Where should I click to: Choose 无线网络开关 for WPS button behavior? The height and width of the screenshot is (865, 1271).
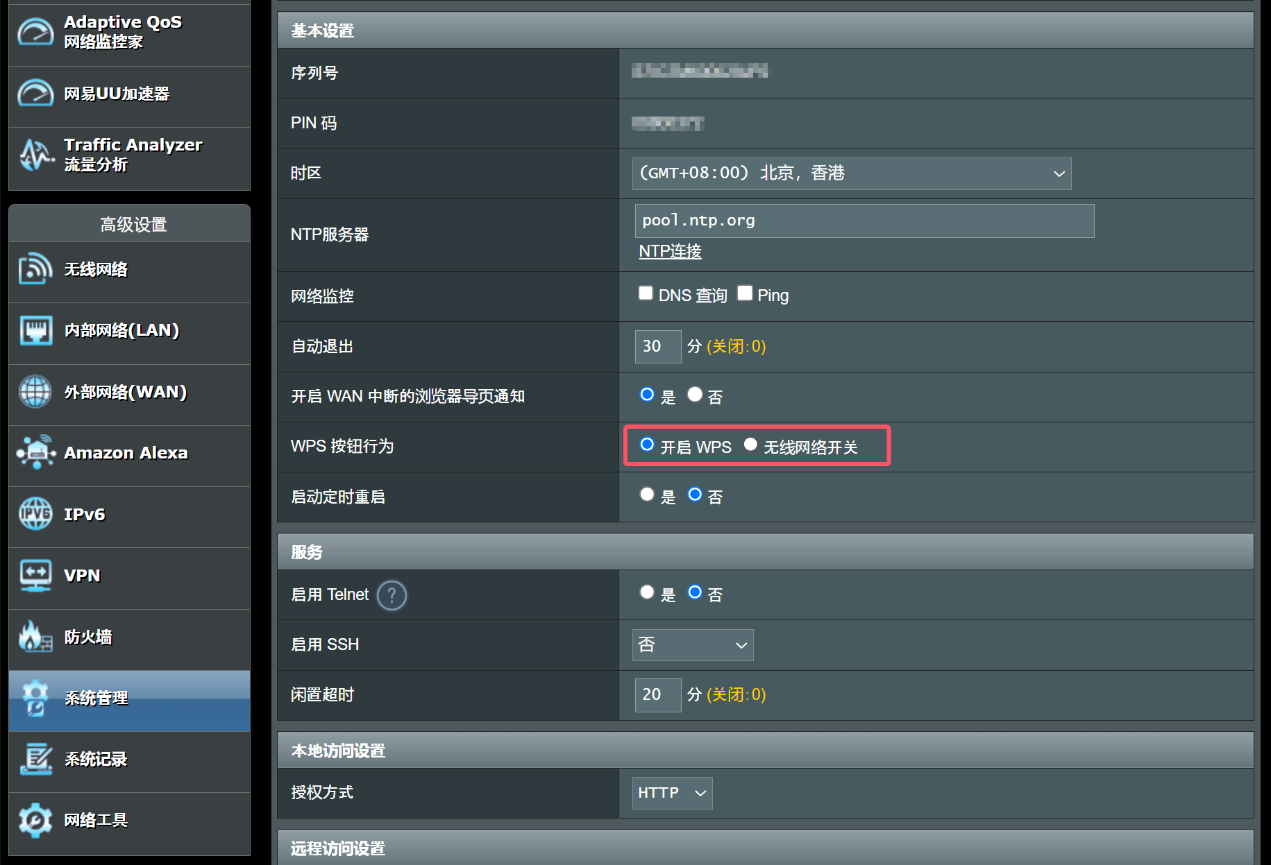(x=751, y=445)
